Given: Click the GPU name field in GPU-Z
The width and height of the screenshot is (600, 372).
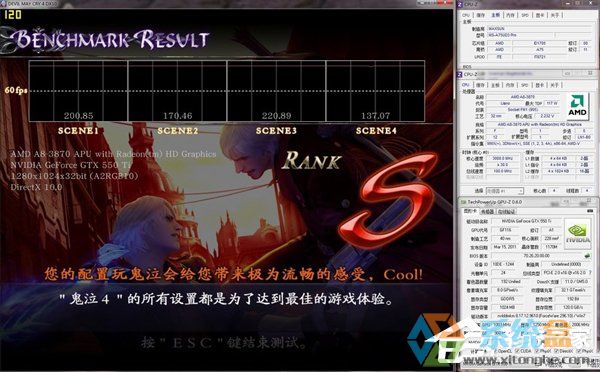Looking at the screenshot, I should tap(527, 221).
